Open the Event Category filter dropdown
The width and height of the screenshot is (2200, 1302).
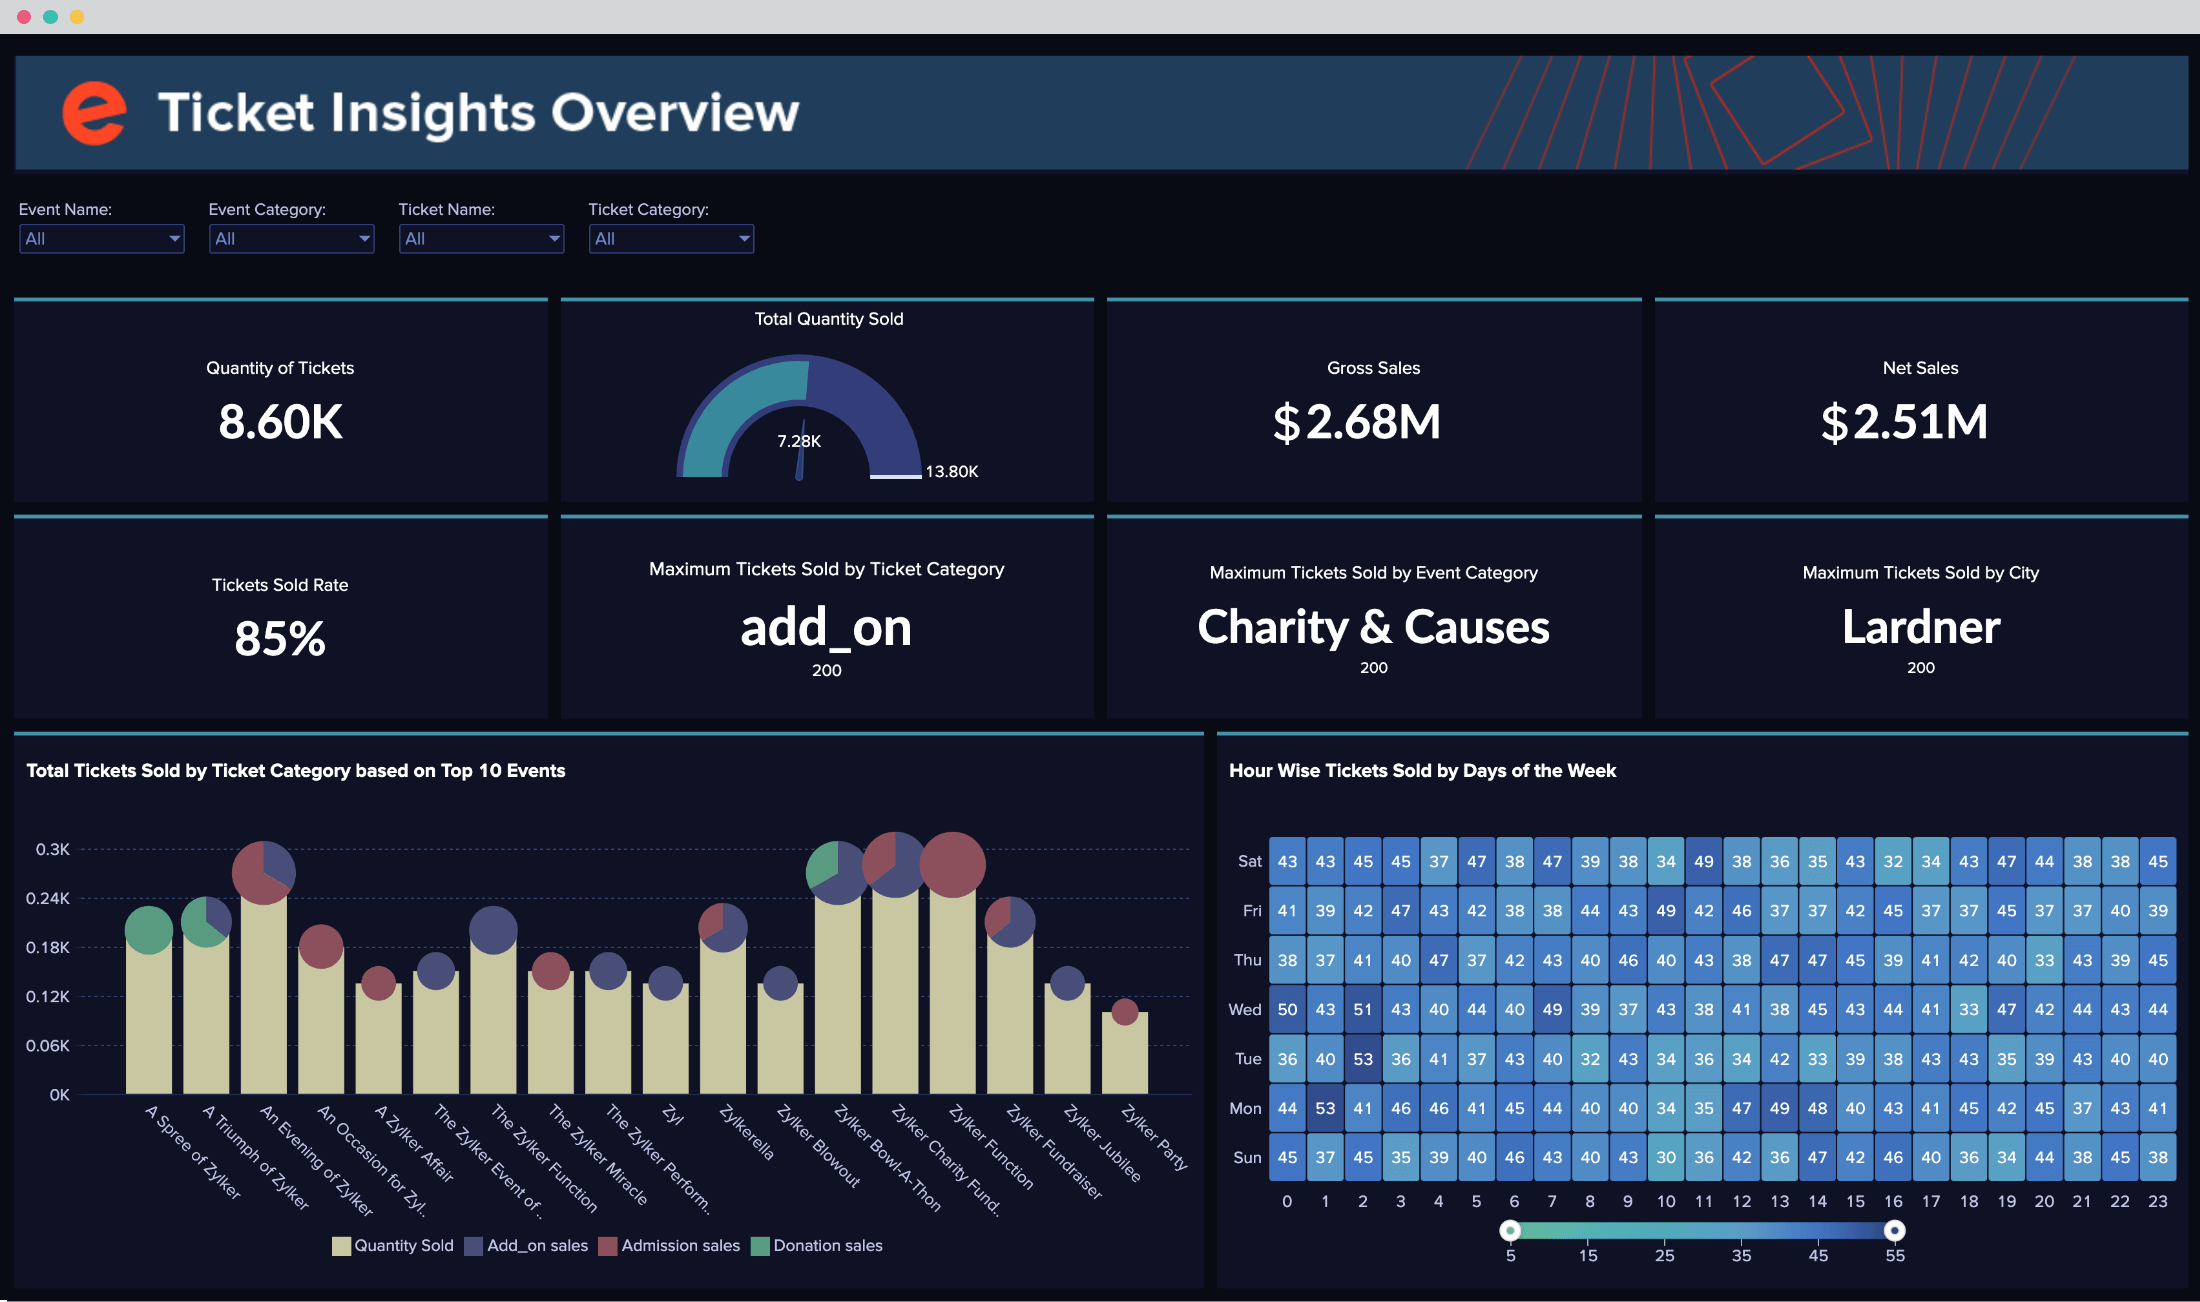[293, 239]
